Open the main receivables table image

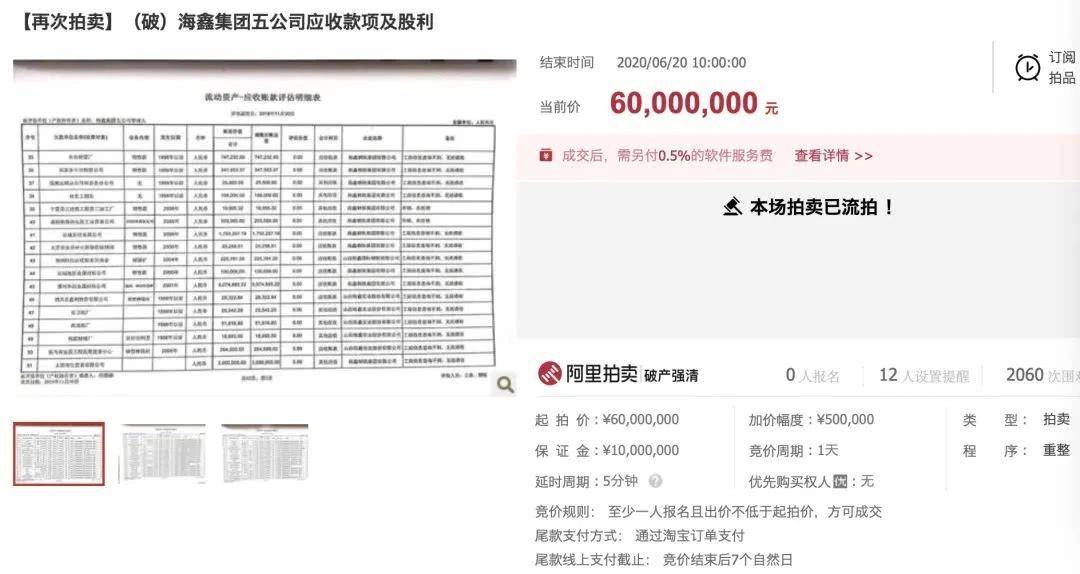pyautogui.click(x=264, y=228)
